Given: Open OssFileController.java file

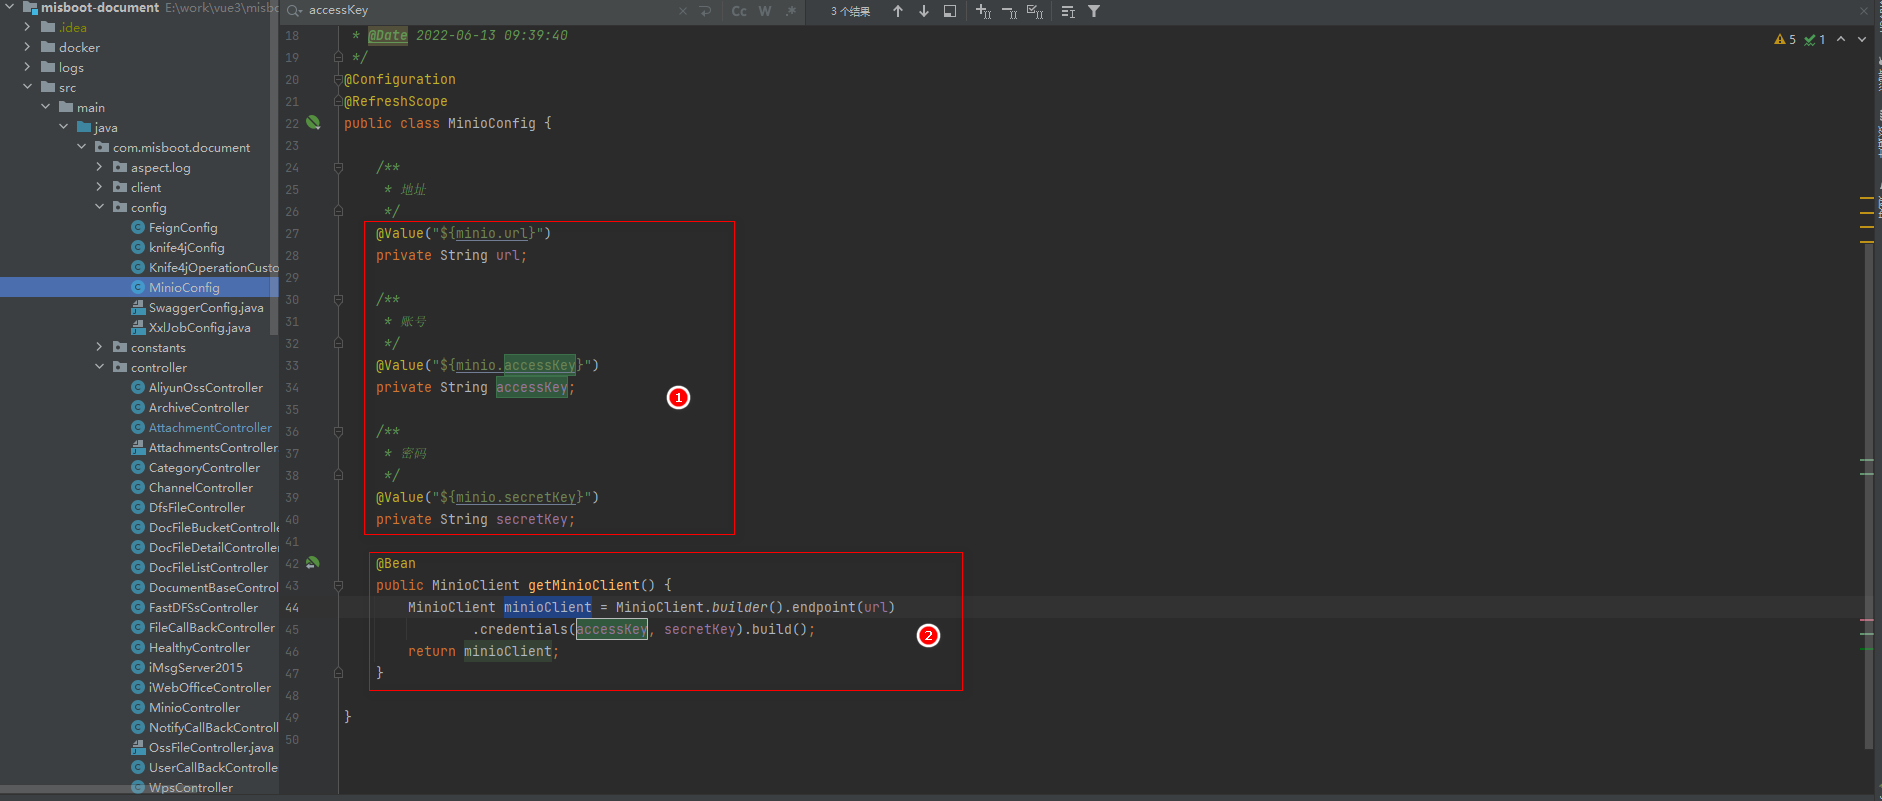Looking at the screenshot, I should [x=210, y=747].
